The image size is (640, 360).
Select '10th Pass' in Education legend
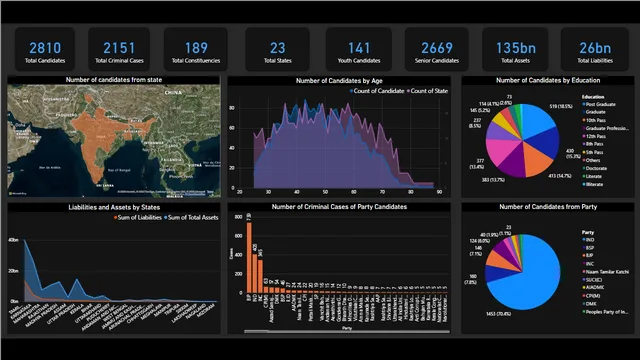tap(594, 120)
